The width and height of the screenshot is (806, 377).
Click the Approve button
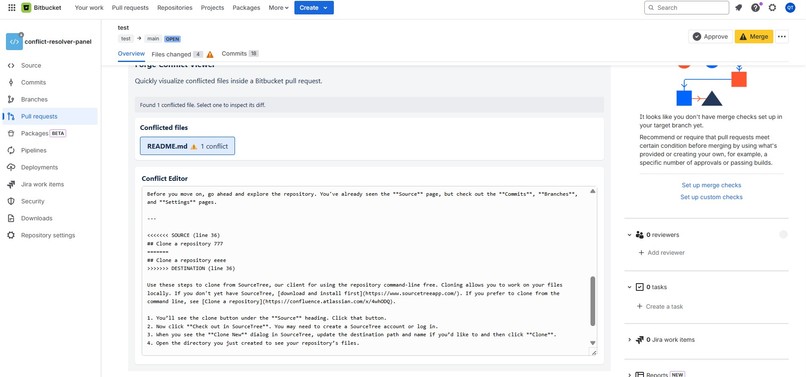click(710, 37)
